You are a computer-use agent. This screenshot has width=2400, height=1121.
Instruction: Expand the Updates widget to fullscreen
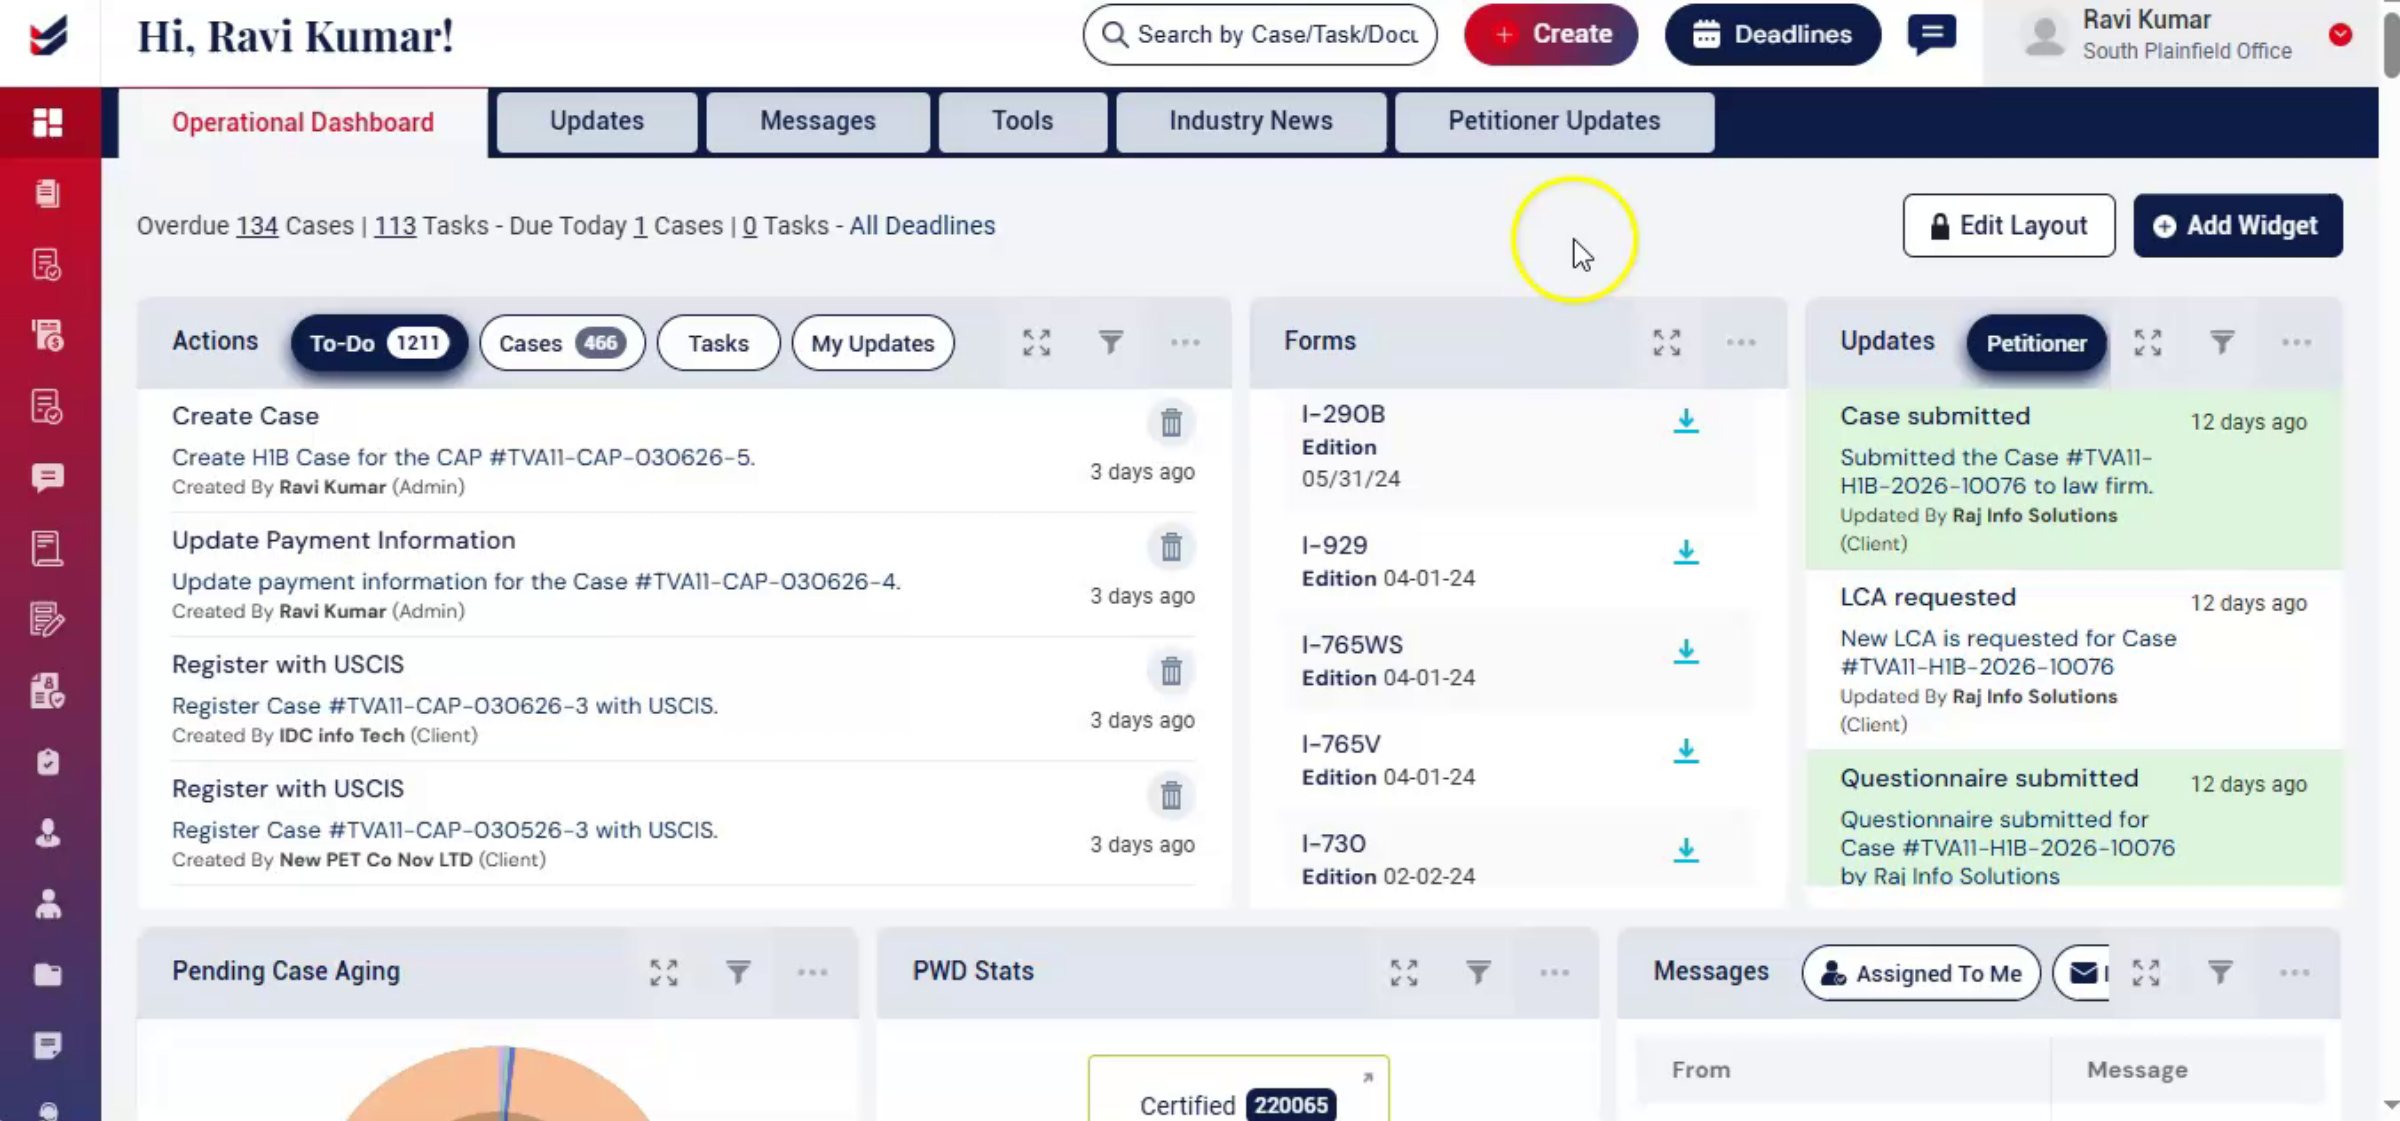click(2148, 343)
